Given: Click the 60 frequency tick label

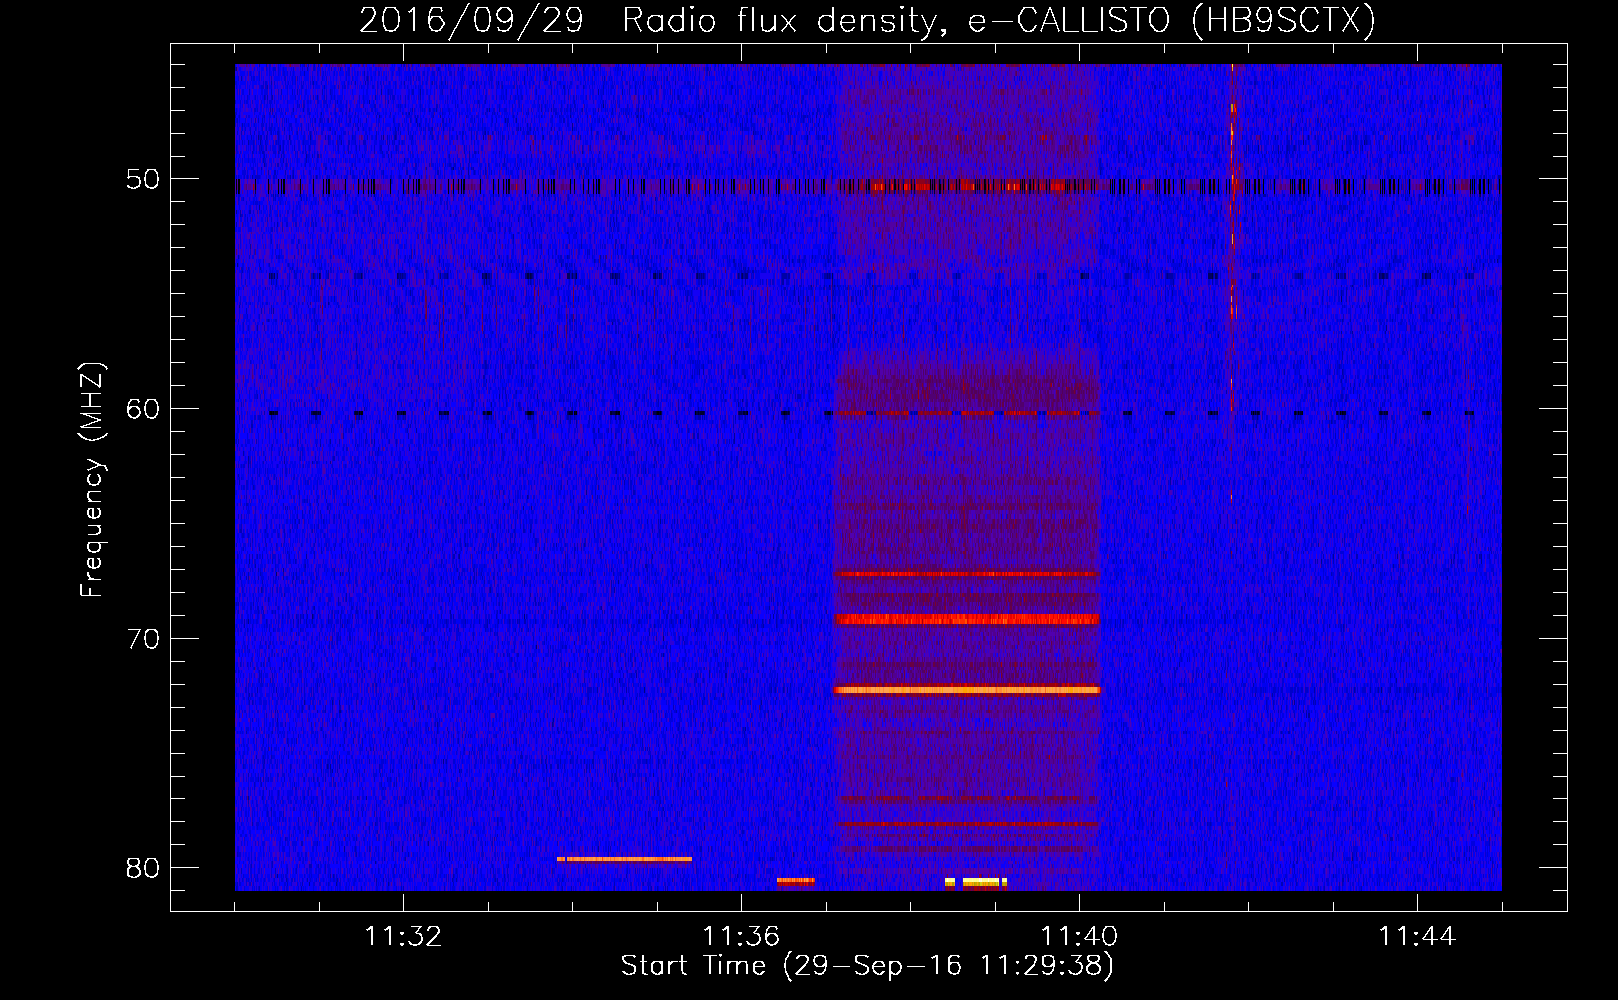Looking at the screenshot, I should click(142, 408).
